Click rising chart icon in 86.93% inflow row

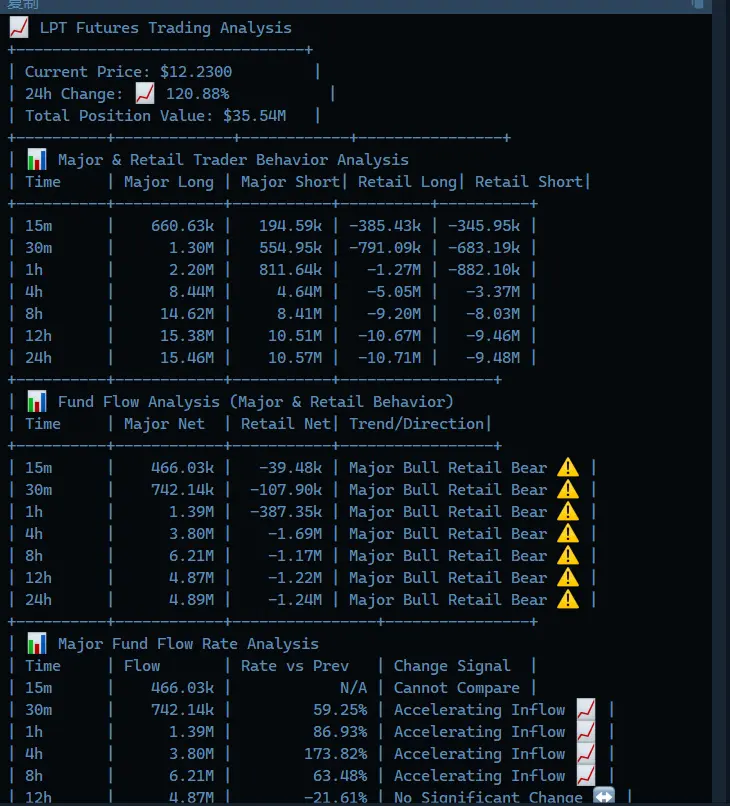pyautogui.click(x=586, y=731)
